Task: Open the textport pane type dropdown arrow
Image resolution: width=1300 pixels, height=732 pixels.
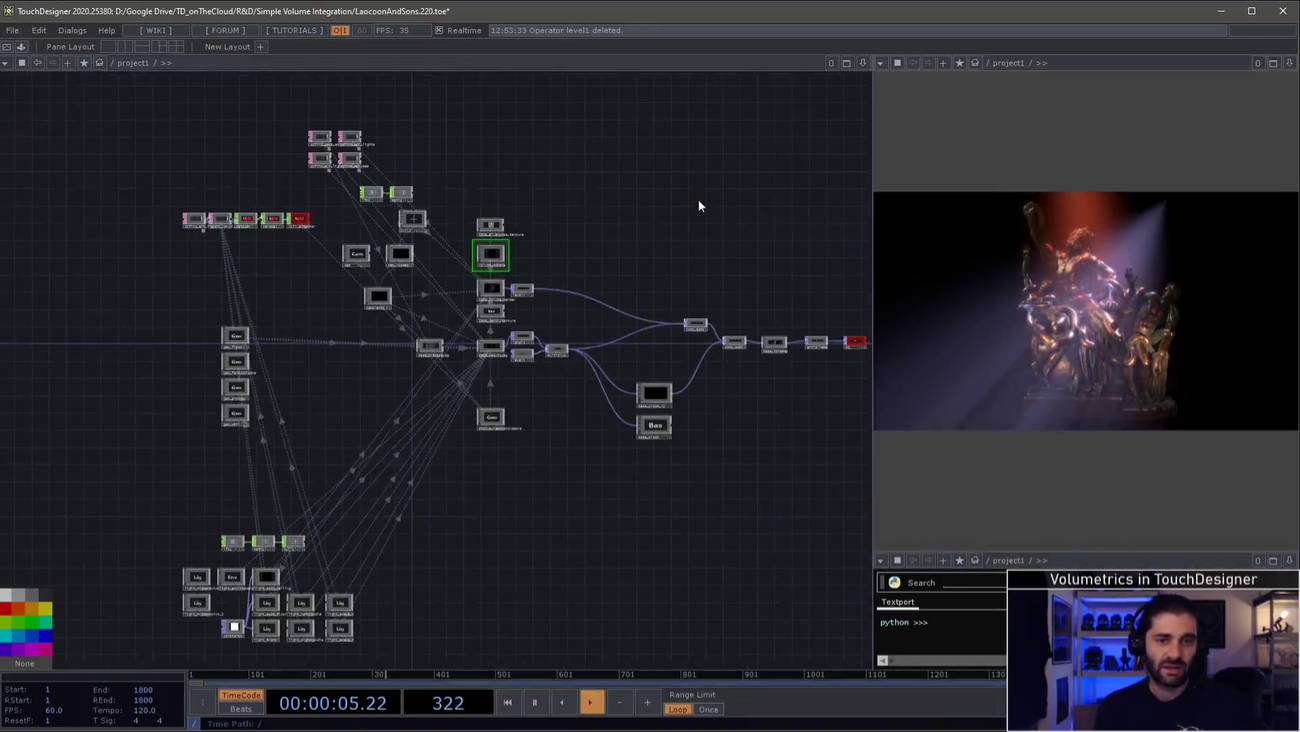Action: point(880,560)
